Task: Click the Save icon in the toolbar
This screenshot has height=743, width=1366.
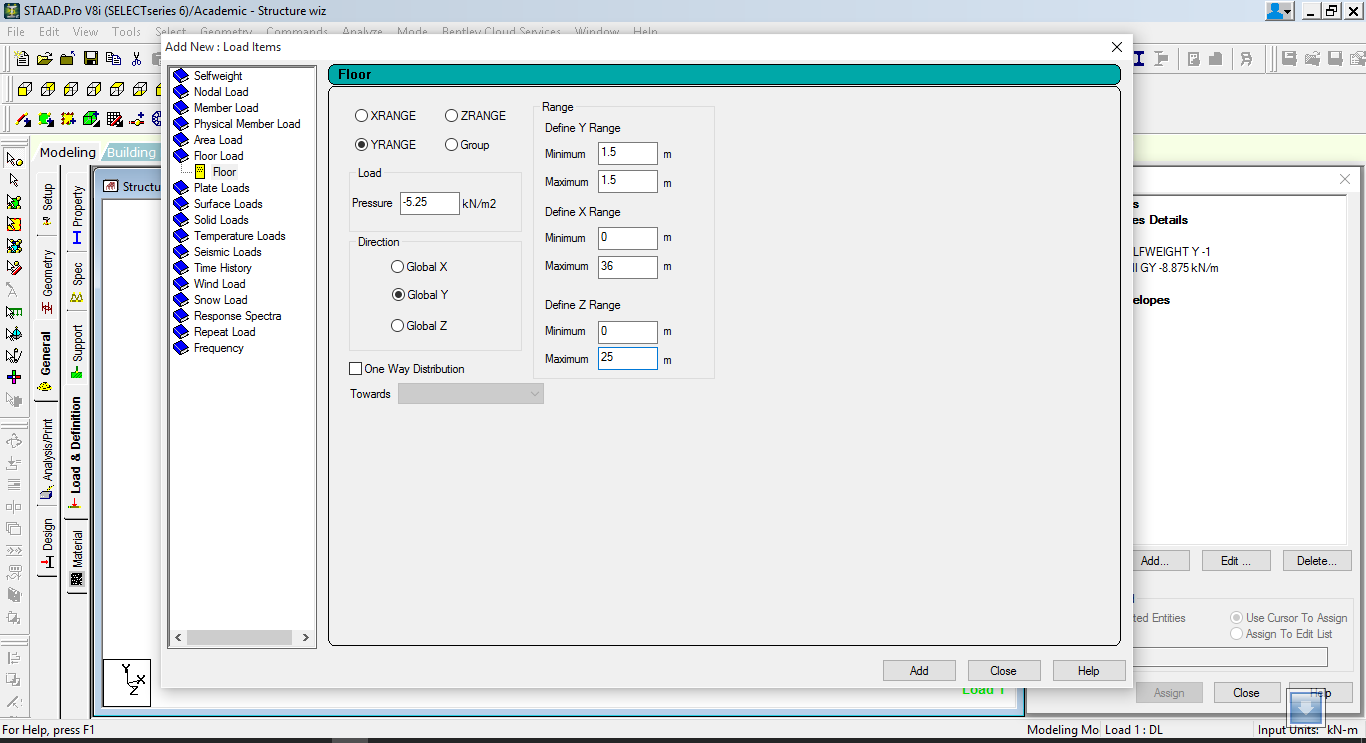Action: tap(89, 58)
